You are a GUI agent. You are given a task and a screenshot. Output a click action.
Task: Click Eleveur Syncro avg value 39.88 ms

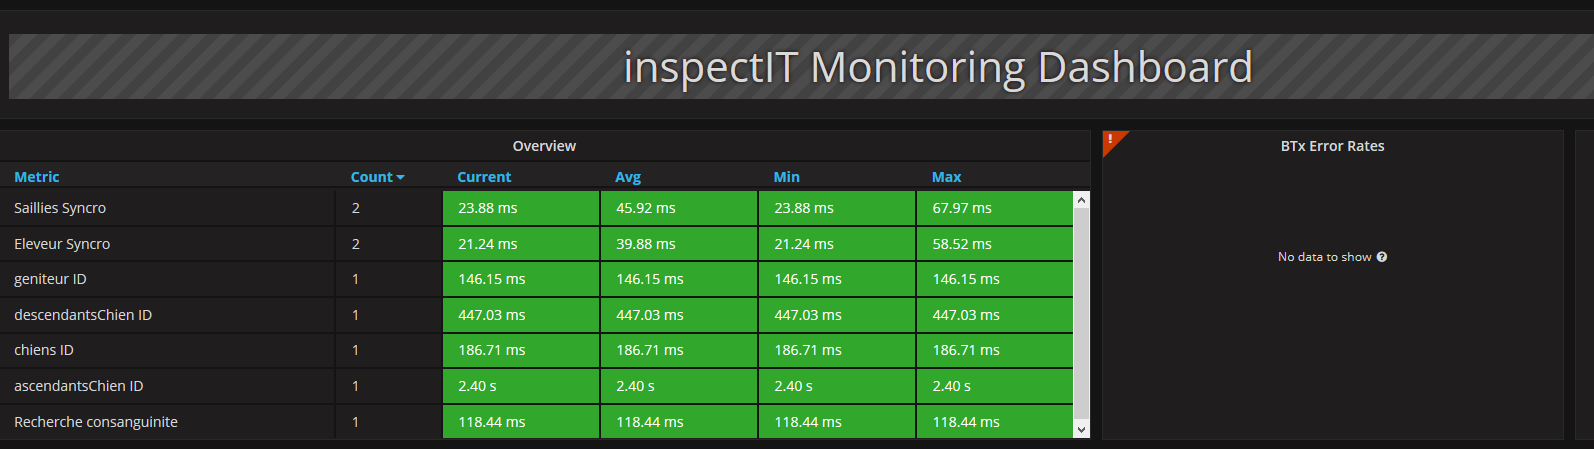(x=679, y=244)
